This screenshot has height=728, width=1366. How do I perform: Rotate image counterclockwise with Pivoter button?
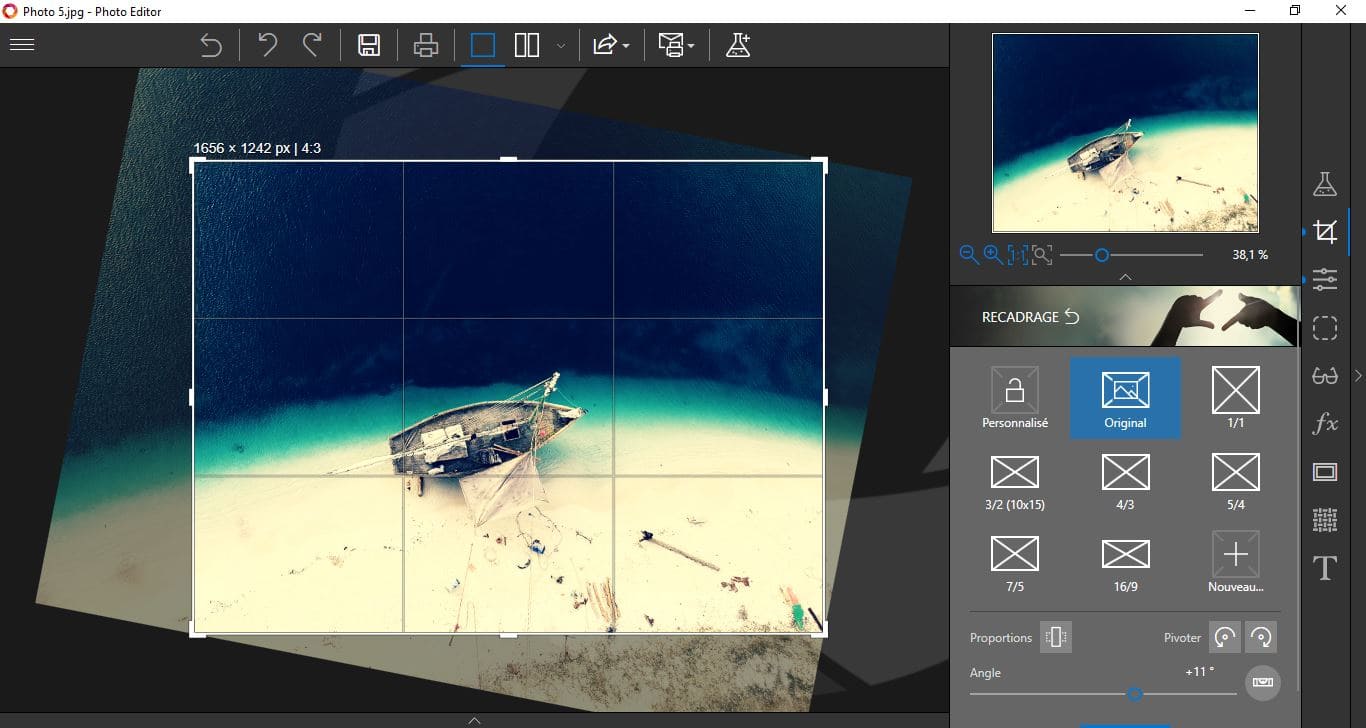coord(1225,637)
